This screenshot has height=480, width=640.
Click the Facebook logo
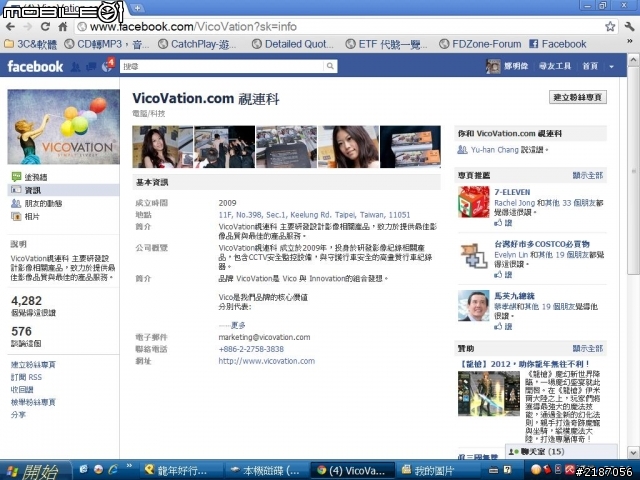pos(35,67)
